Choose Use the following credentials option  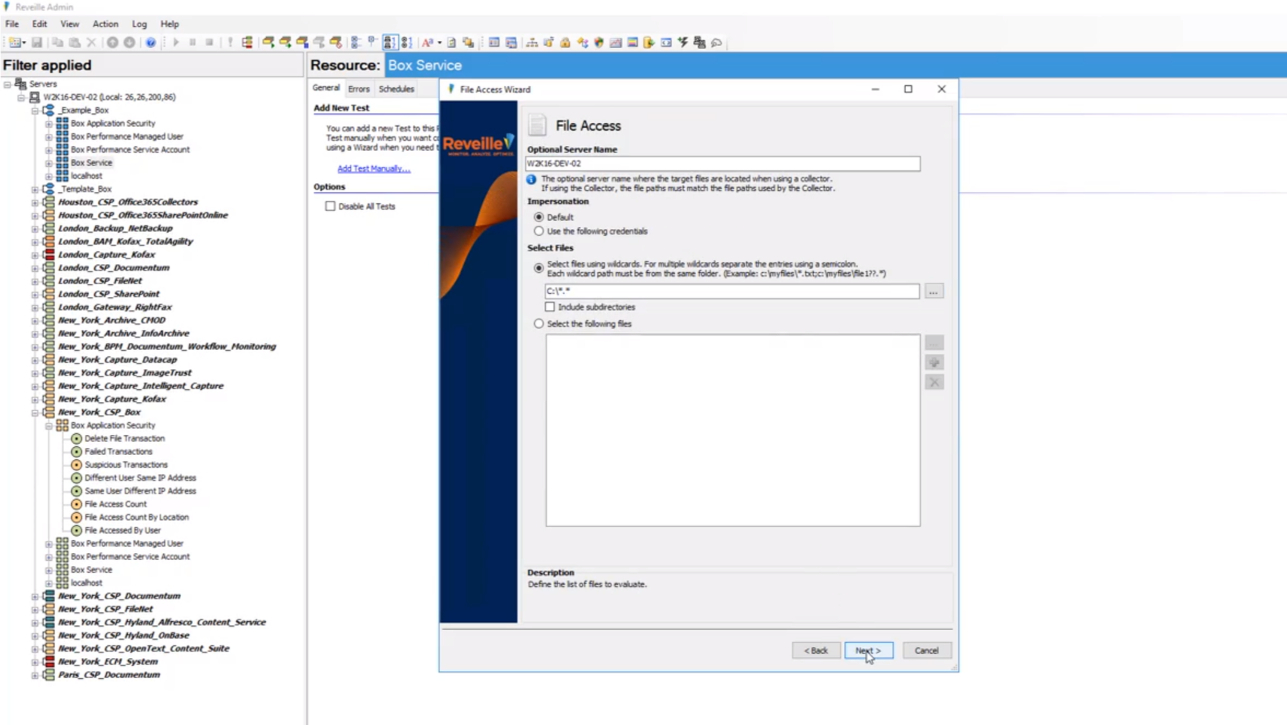tap(539, 231)
